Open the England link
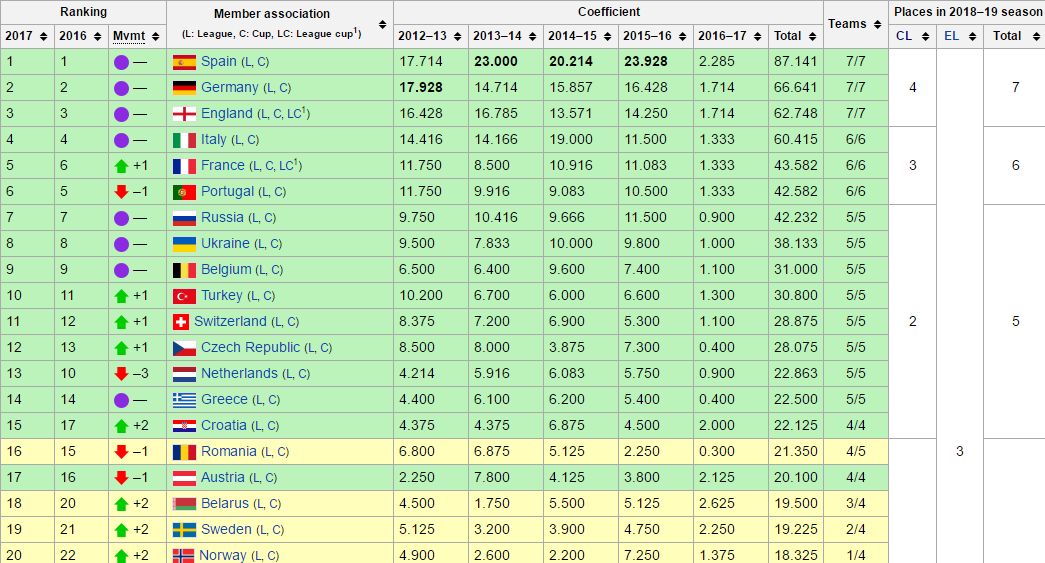The height and width of the screenshot is (563, 1045). tap(227, 113)
